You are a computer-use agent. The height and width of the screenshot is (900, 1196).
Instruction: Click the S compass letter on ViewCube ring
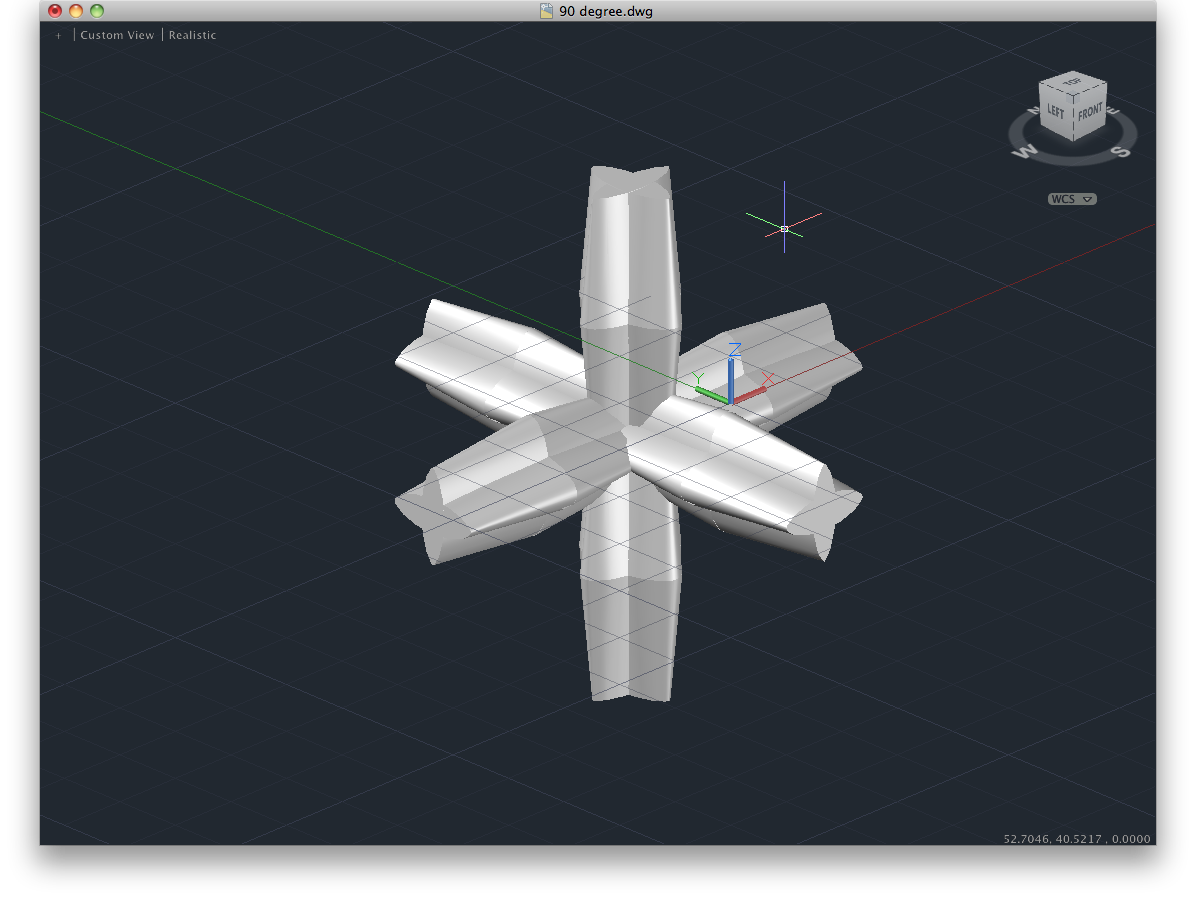click(1120, 151)
